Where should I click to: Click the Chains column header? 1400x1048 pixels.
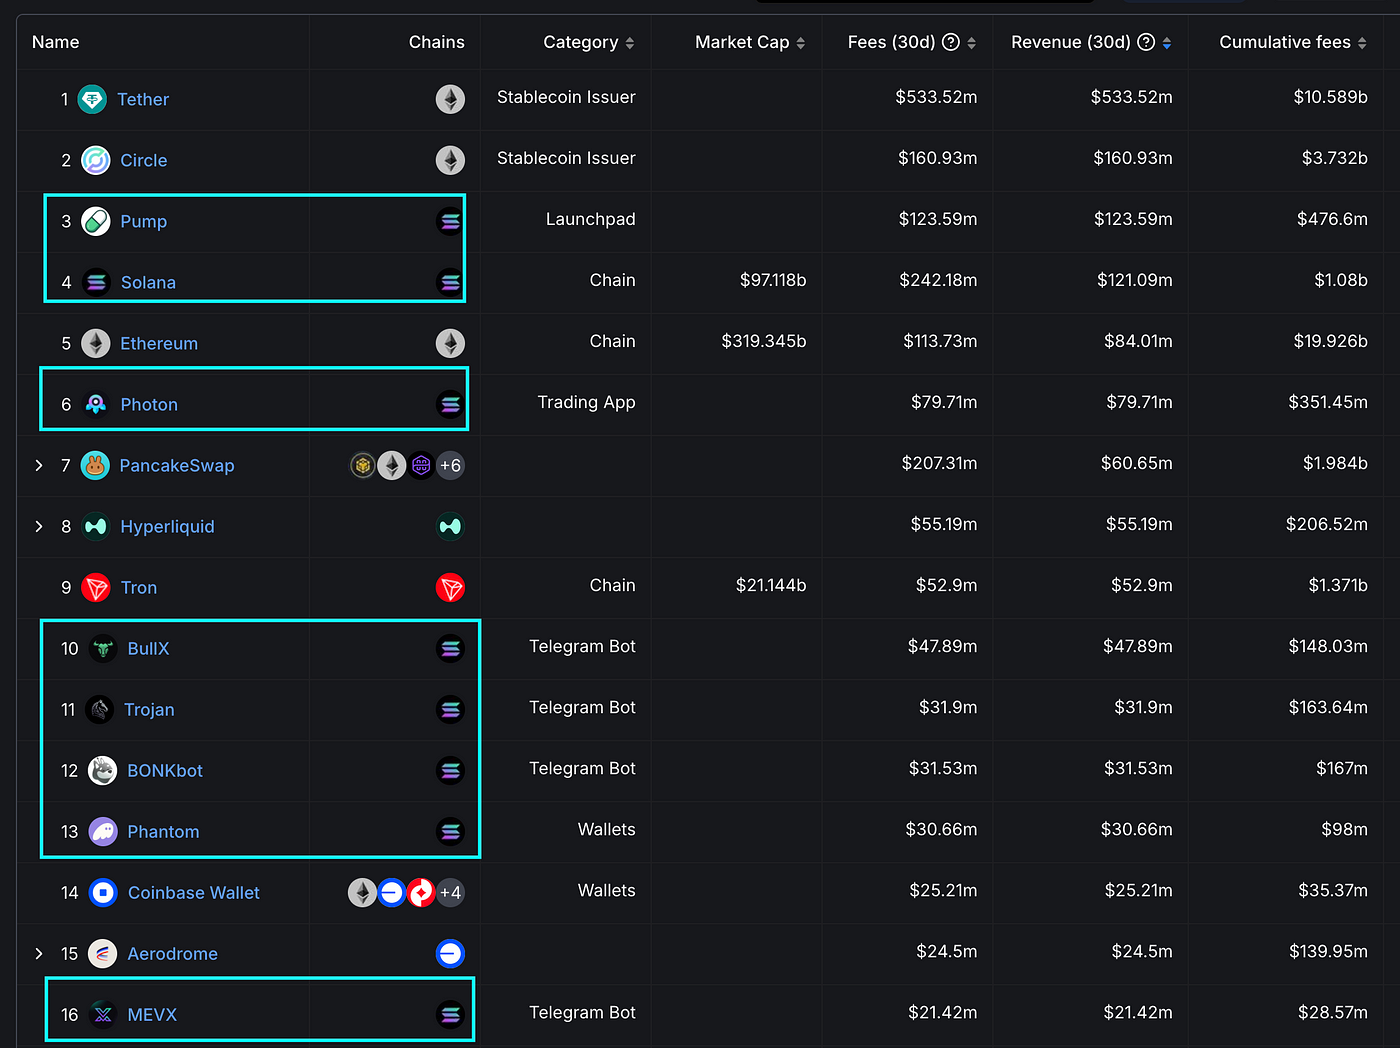(436, 42)
